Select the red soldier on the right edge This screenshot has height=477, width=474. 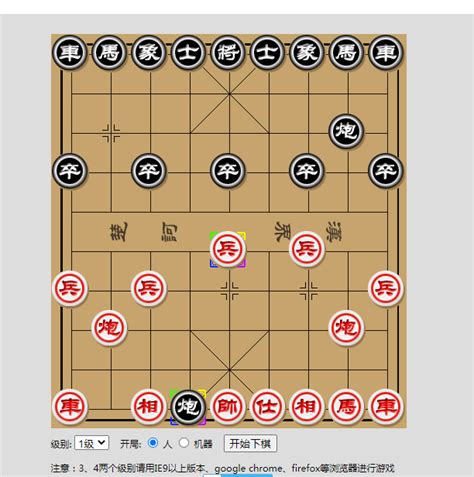point(386,288)
